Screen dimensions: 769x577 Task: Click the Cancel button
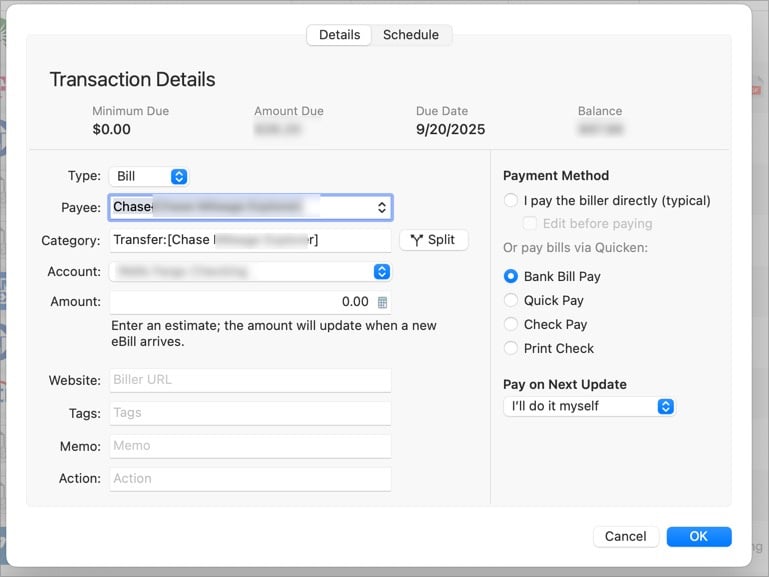click(x=625, y=536)
